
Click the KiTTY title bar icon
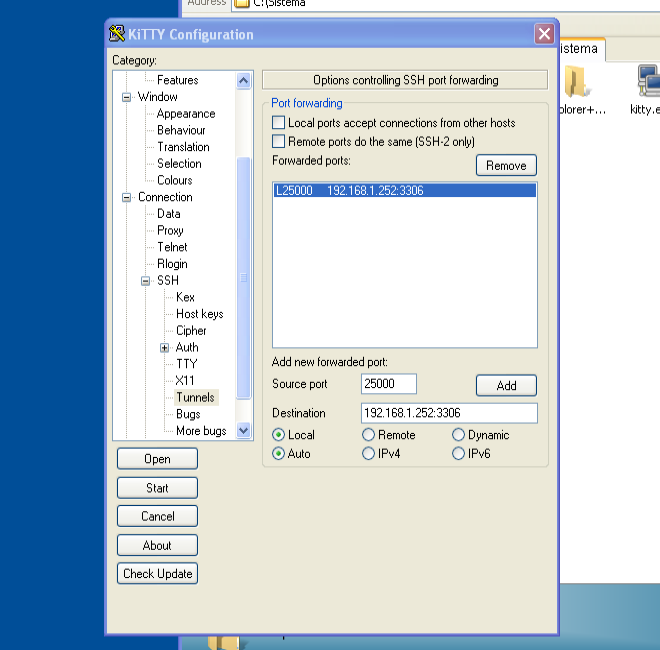(117, 34)
